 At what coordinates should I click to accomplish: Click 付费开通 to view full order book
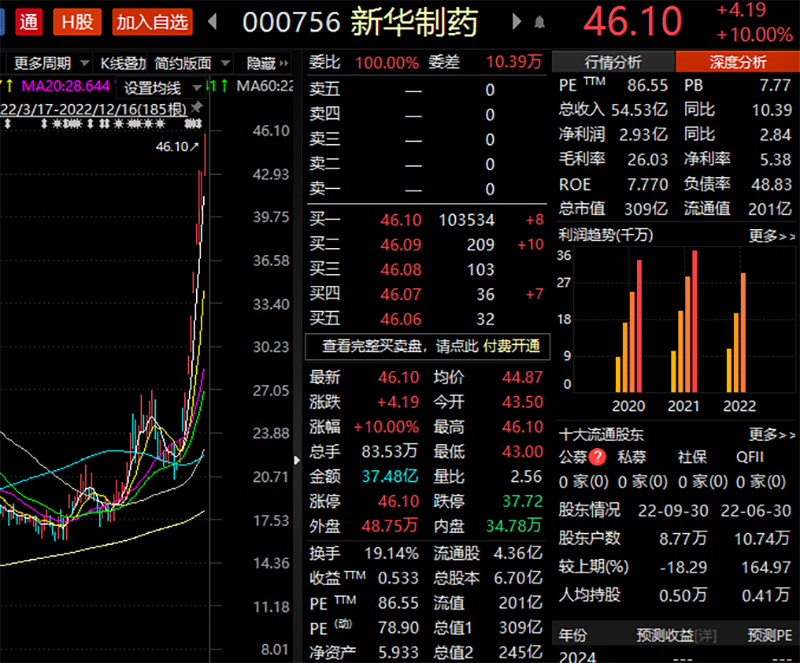pyautogui.click(x=511, y=346)
